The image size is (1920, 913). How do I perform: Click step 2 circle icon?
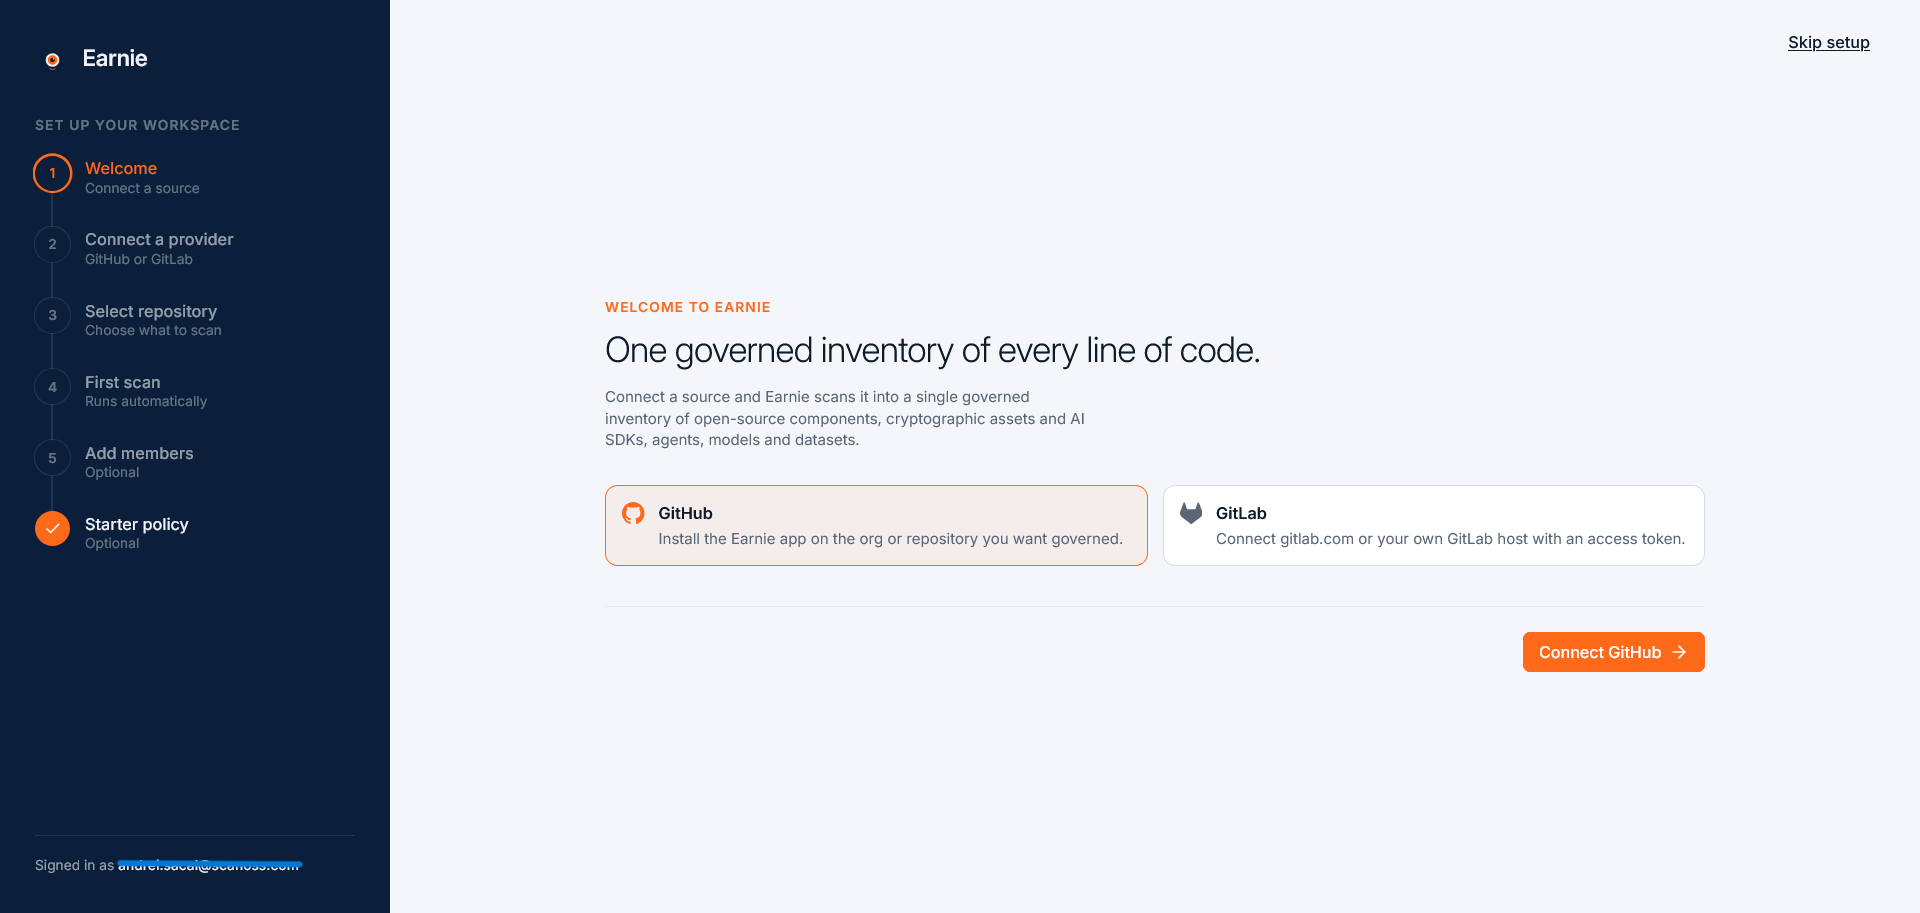[x=53, y=244]
